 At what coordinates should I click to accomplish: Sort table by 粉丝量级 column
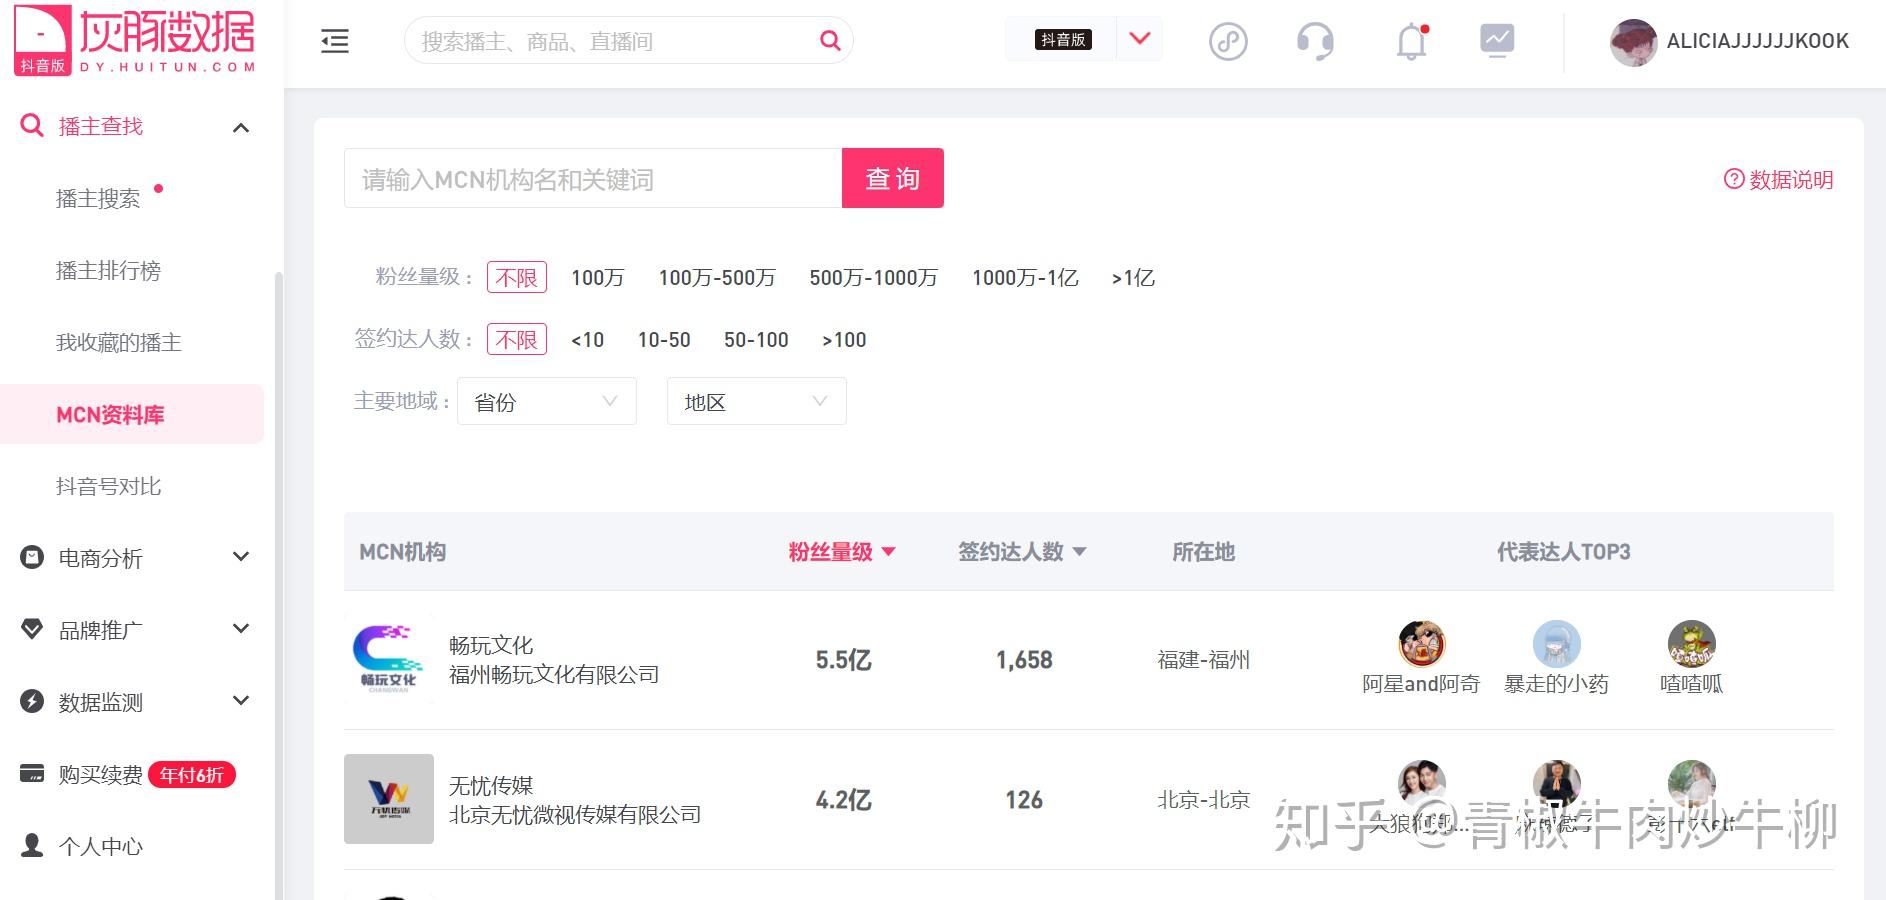pos(842,552)
